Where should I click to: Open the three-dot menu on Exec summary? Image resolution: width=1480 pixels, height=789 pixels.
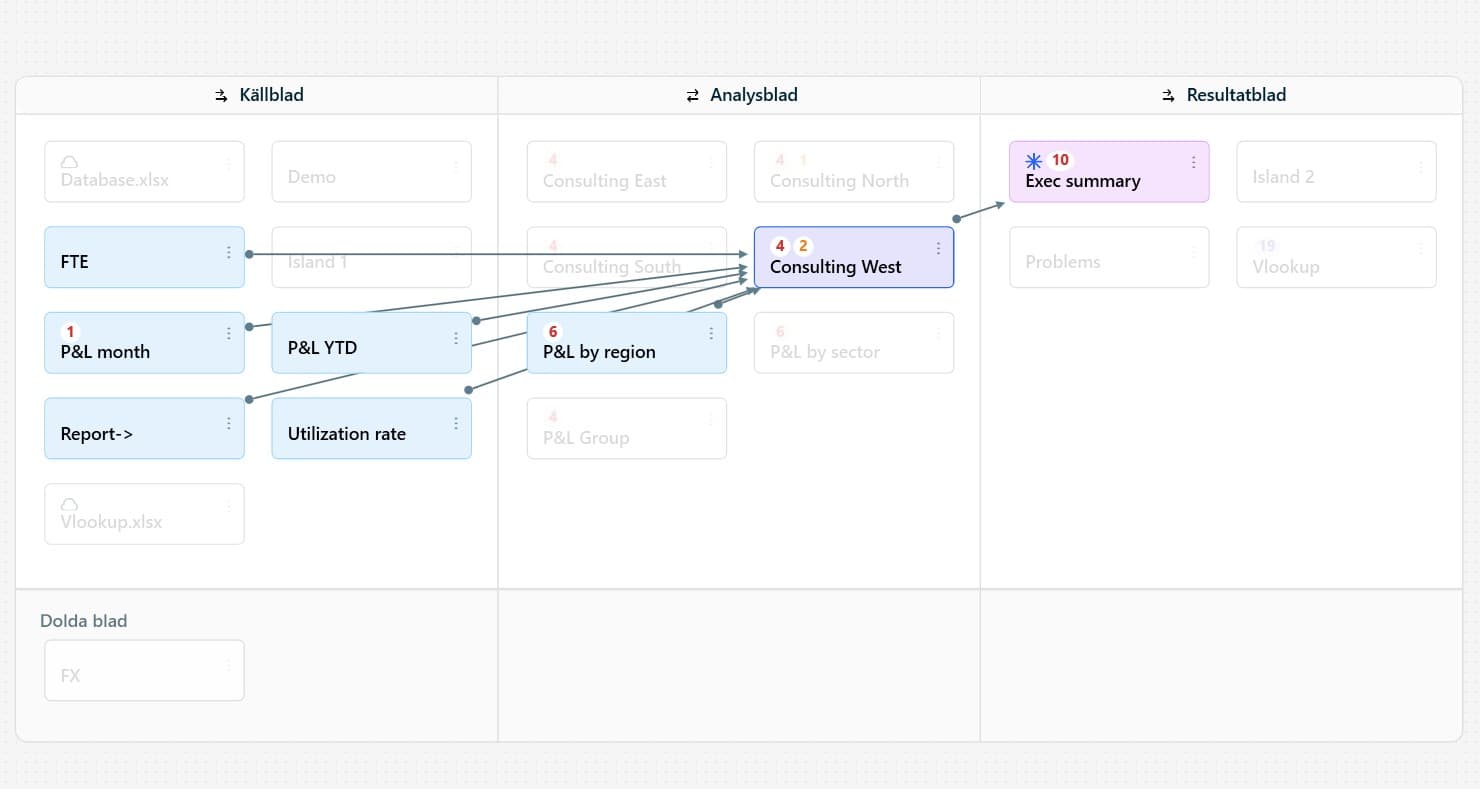pyautogui.click(x=1193, y=162)
